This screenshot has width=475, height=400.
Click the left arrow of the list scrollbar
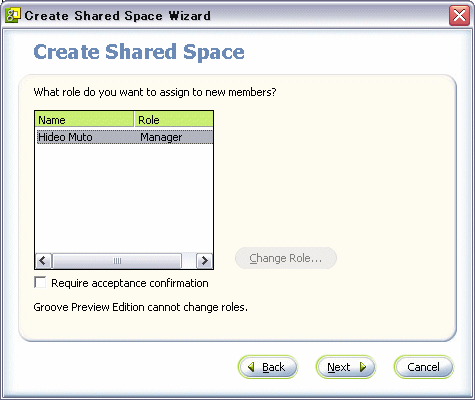click(43, 261)
